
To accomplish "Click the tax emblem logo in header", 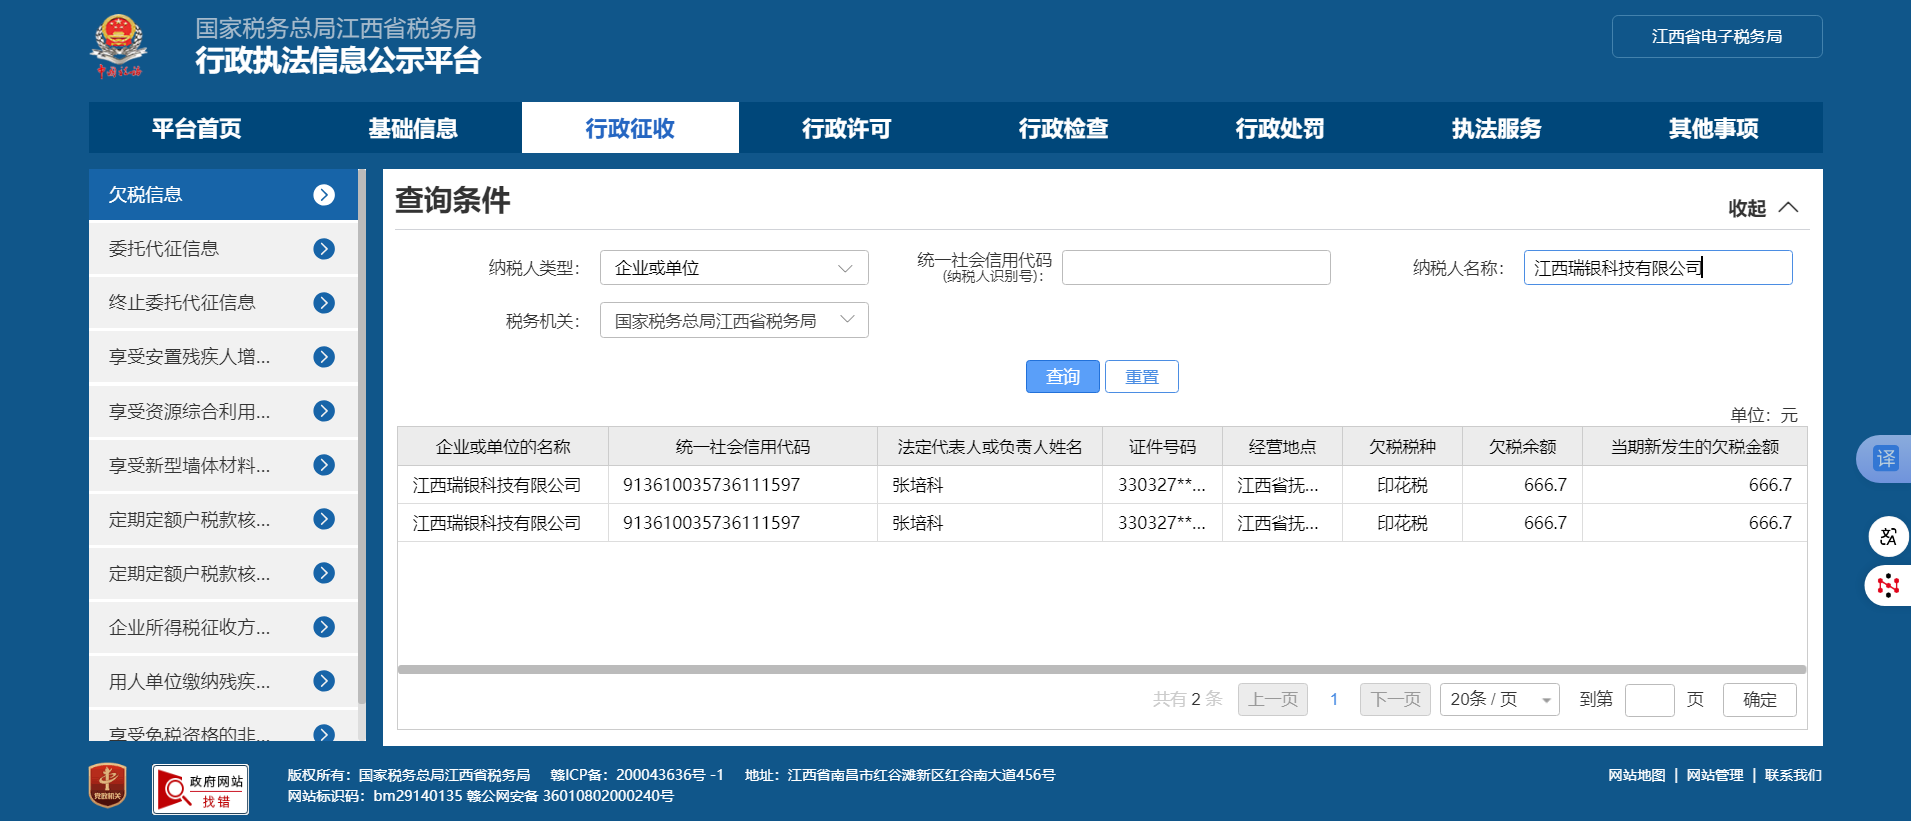I will click(119, 46).
